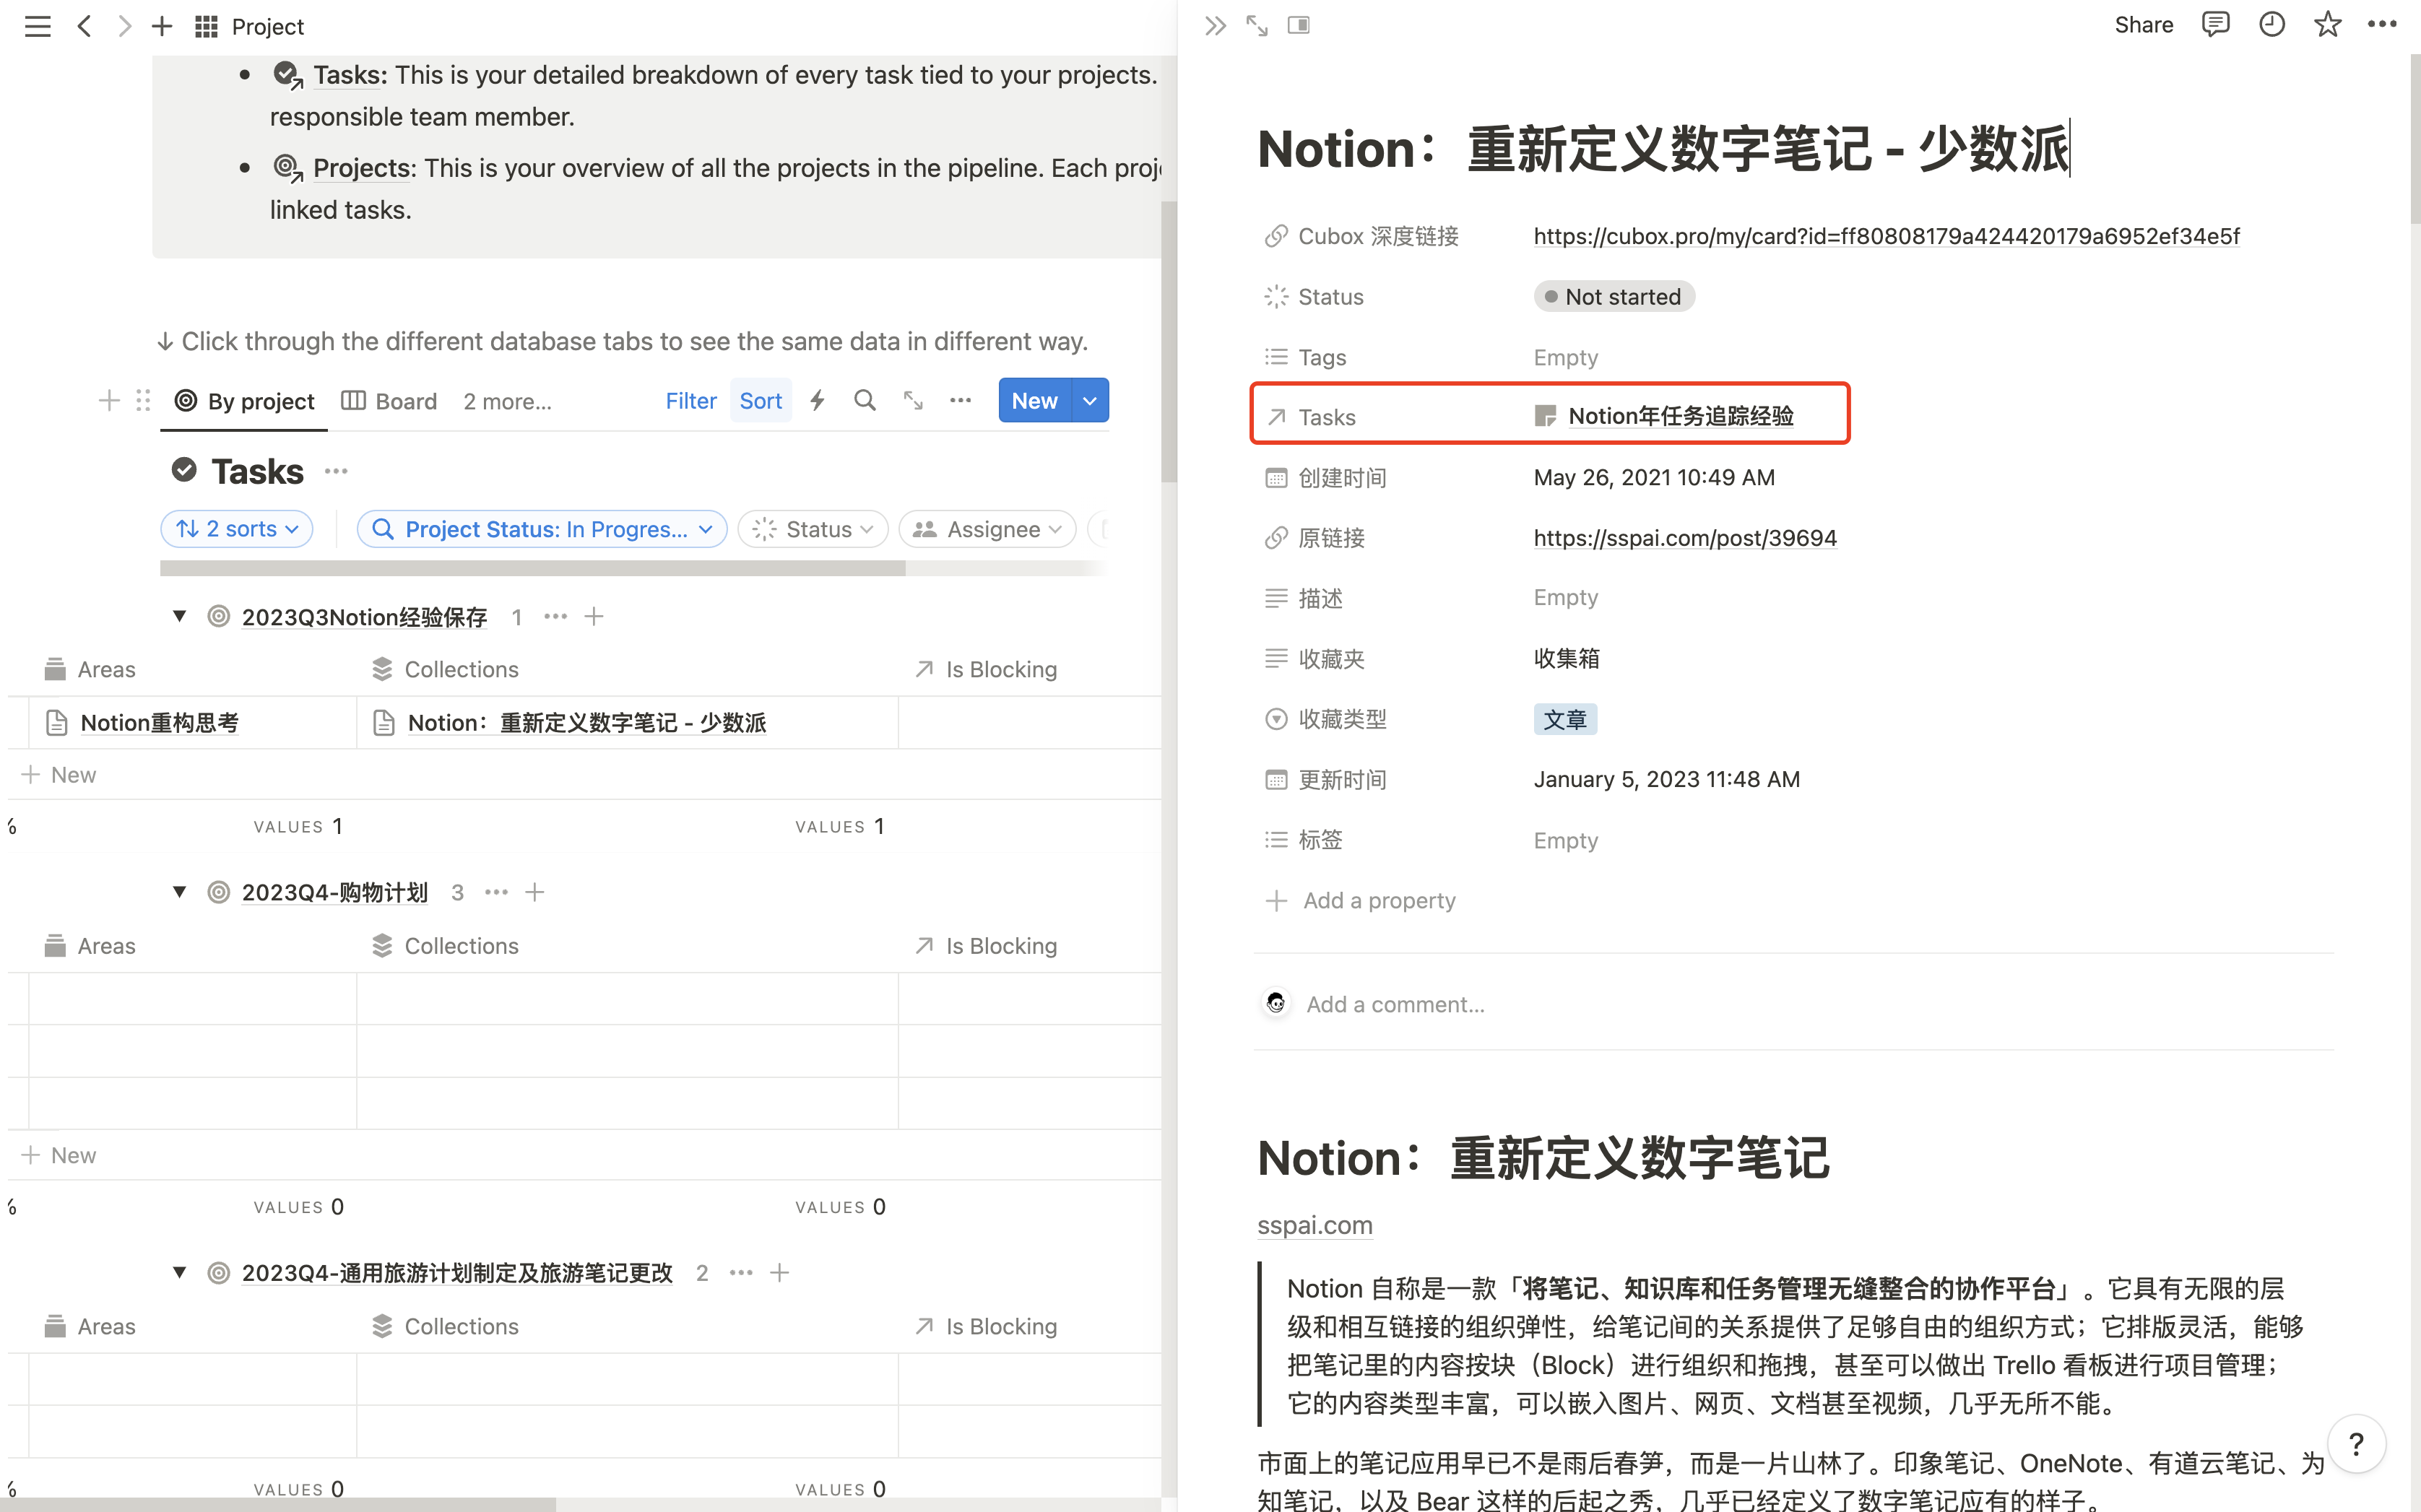Image resolution: width=2421 pixels, height=1512 pixels.
Task: Close the side peek panel with double chevron
Action: (x=1215, y=26)
